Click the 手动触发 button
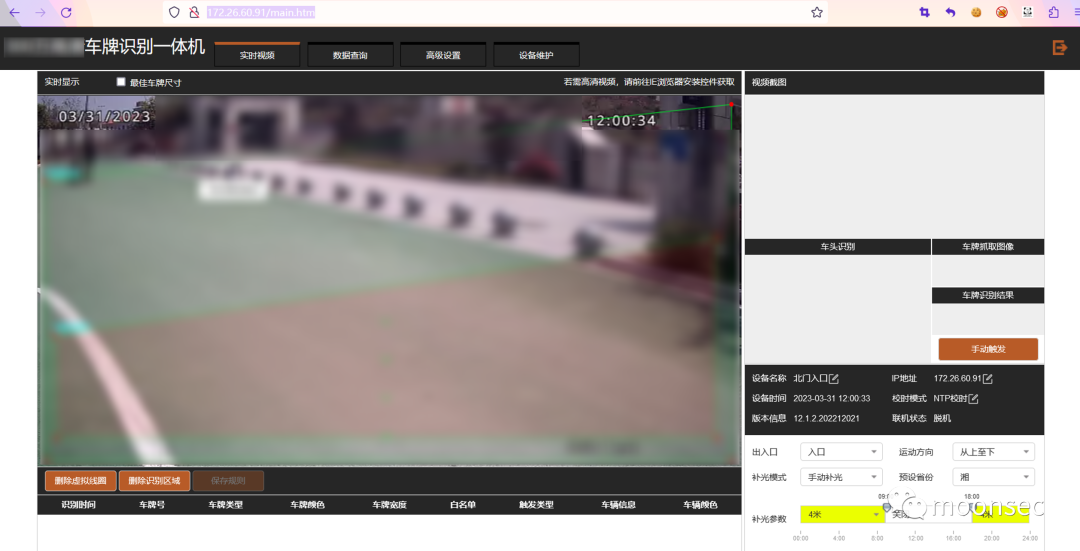Image resolution: width=1080 pixels, height=551 pixels. (x=988, y=349)
